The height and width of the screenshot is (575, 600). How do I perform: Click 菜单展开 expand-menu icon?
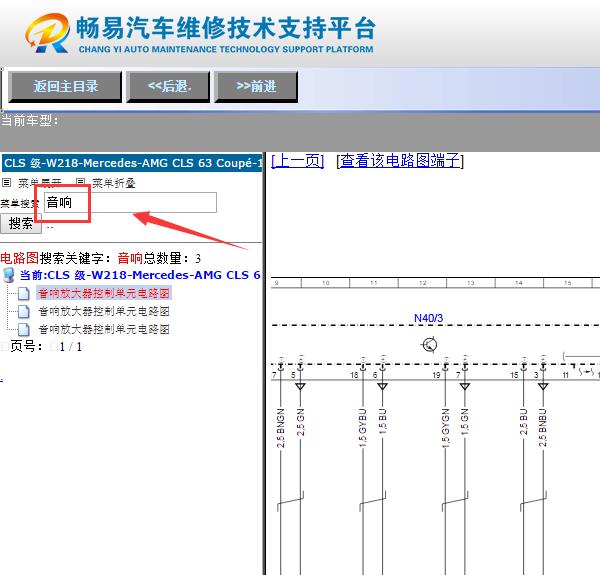coord(7,182)
